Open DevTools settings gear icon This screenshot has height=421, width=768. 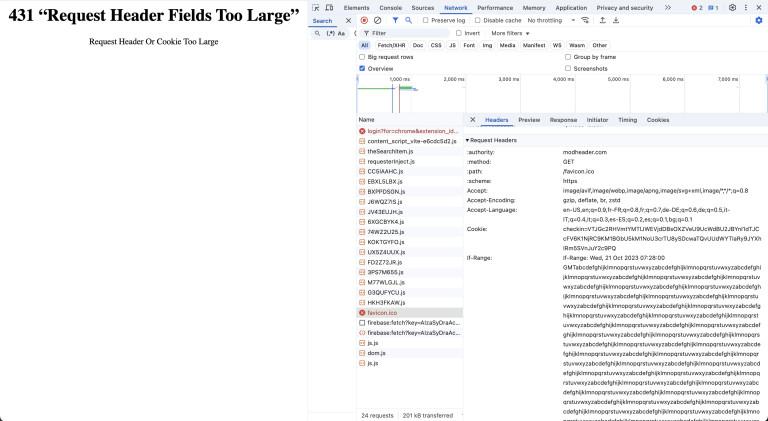(732, 8)
